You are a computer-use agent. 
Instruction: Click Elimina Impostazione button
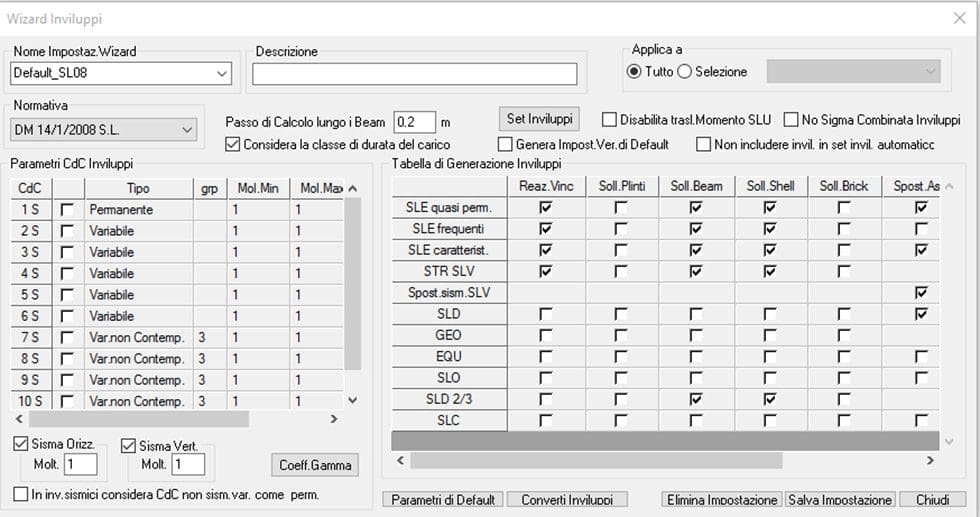[x=722, y=499]
